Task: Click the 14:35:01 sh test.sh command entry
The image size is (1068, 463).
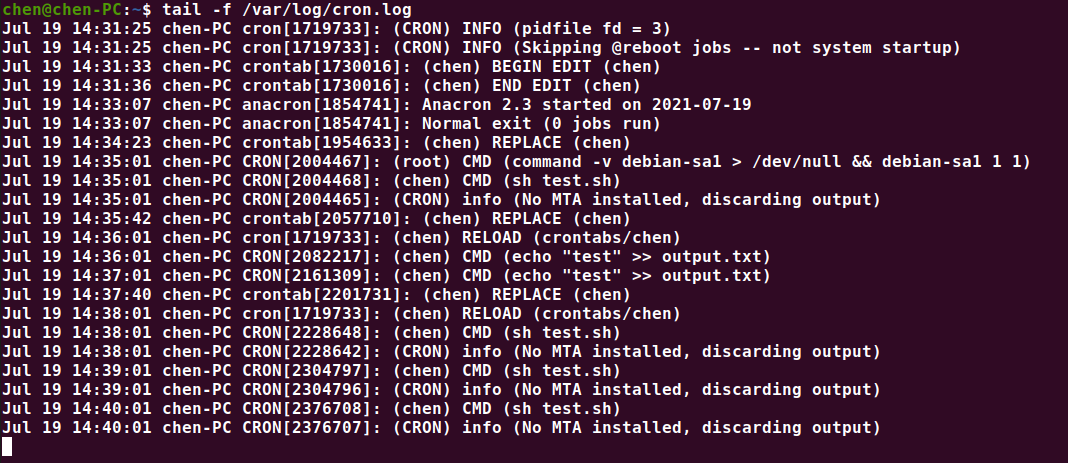Action: pyautogui.click(x=311, y=181)
